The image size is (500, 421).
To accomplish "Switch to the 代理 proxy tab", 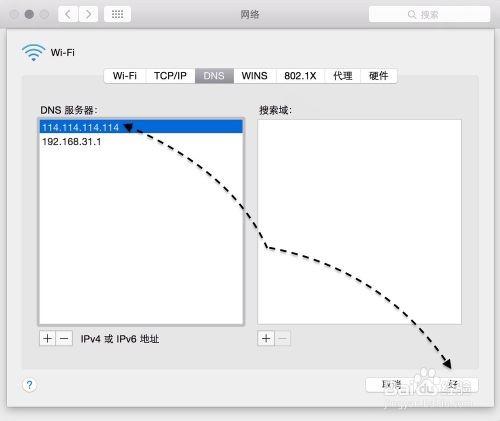I will pos(343,76).
